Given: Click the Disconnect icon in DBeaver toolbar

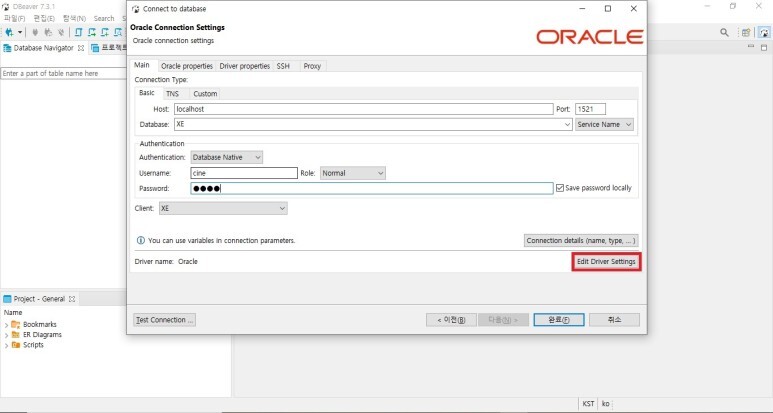Looking at the screenshot, I should [x=61, y=33].
